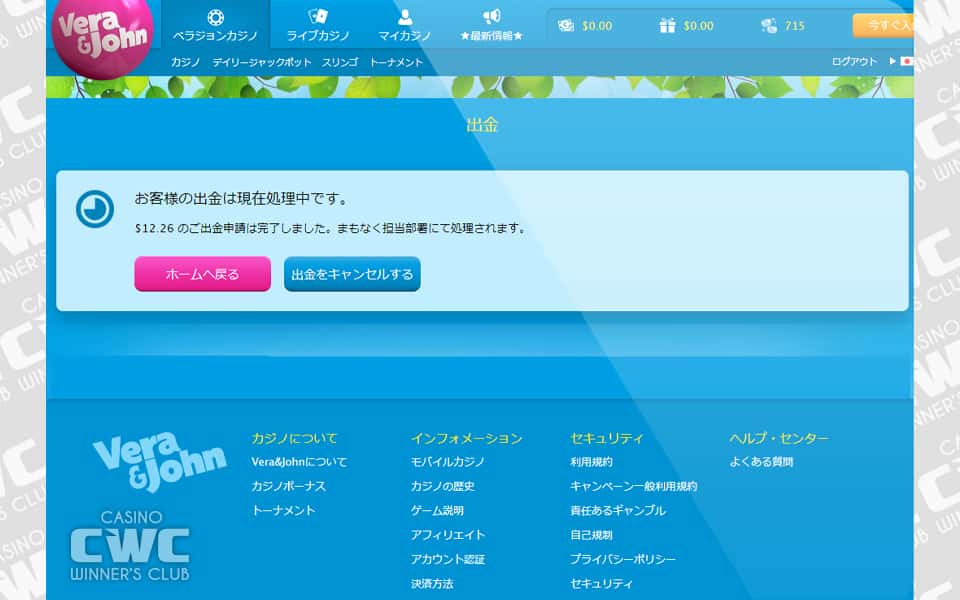The image size is (960, 600).
Task: Open the カジノ submenu item
Action: coord(186,62)
